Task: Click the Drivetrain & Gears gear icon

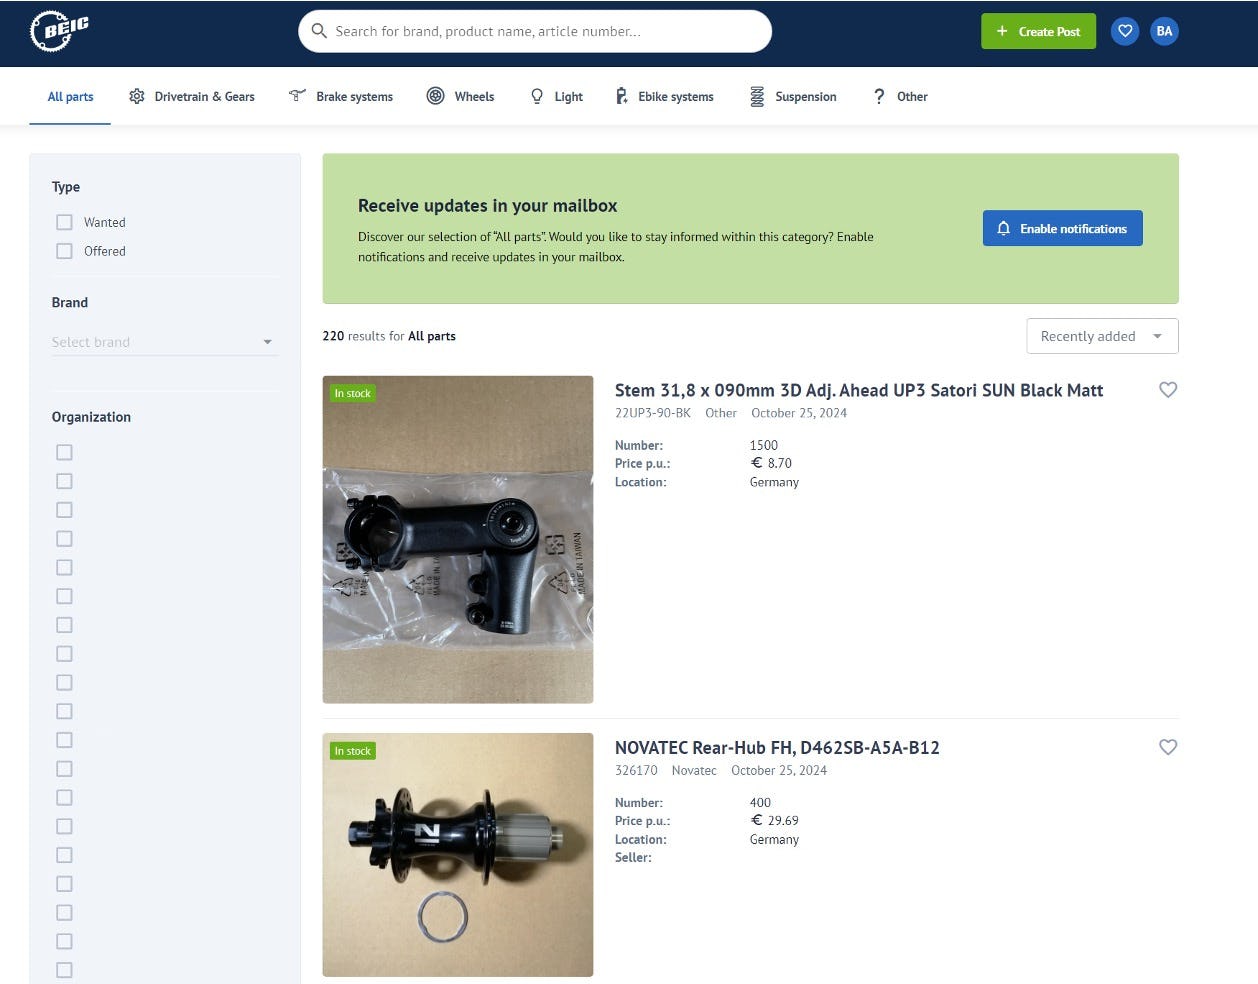Action: coord(137,96)
